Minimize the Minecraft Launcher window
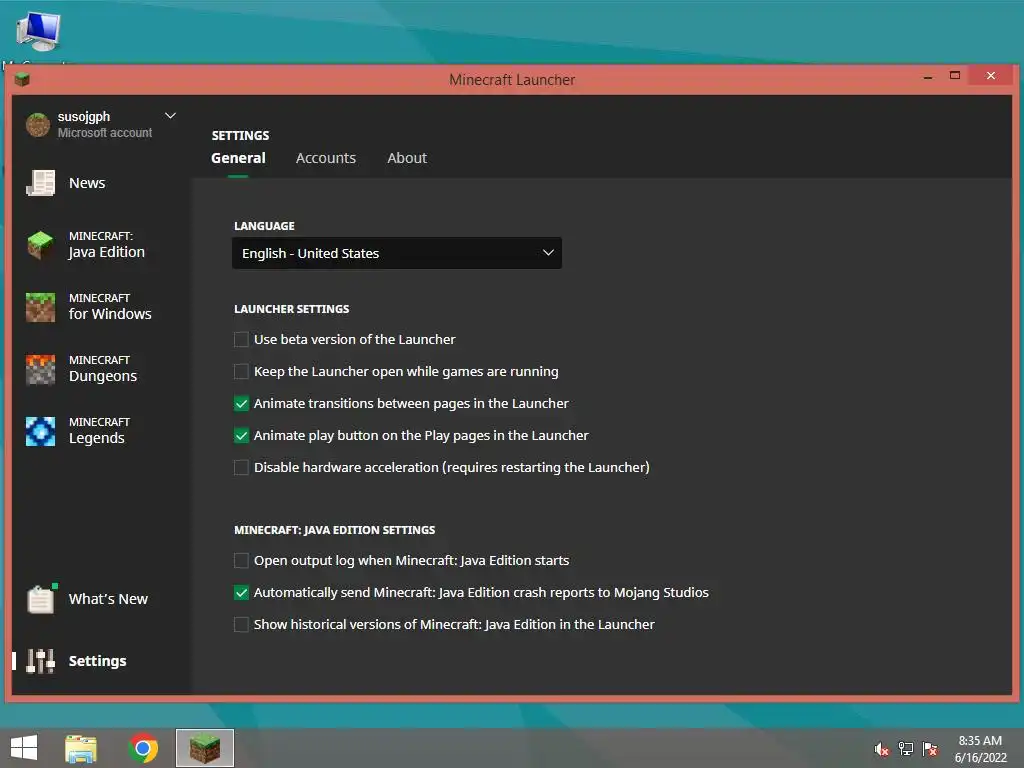Screen dimensions: 1024x768 (927, 77)
